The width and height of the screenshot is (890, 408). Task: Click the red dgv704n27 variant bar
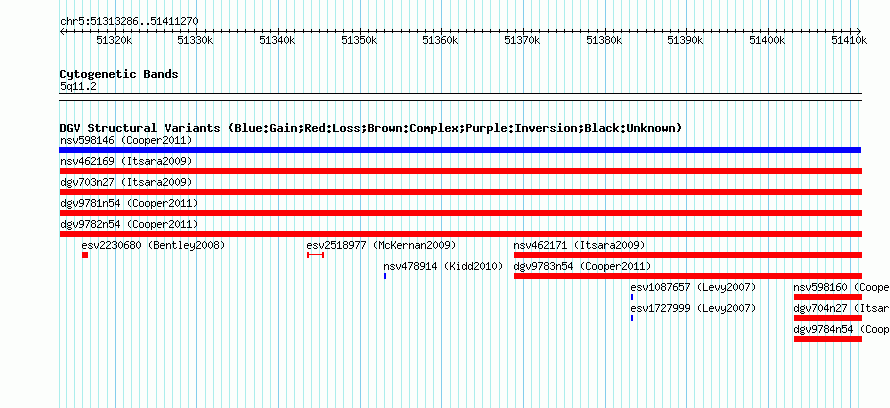click(828, 318)
